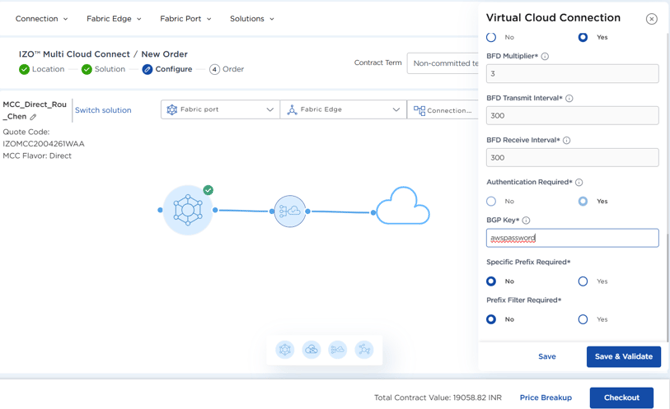Select No for Prefix Filter Required
Image resolution: width=670 pixels, height=409 pixels.
[491, 319]
